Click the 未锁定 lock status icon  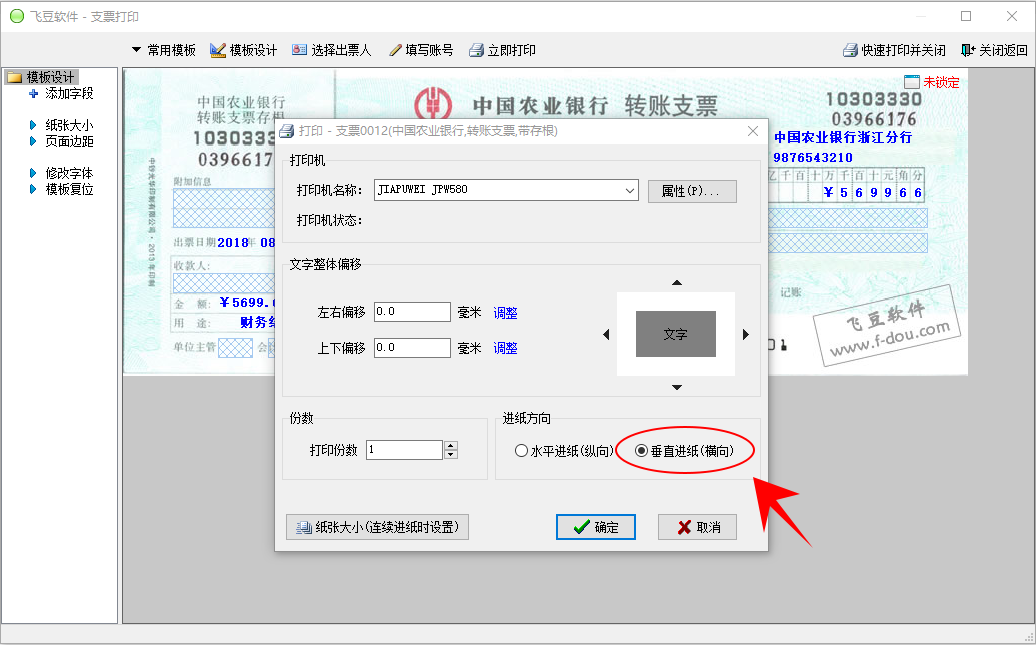pos(912,82)
